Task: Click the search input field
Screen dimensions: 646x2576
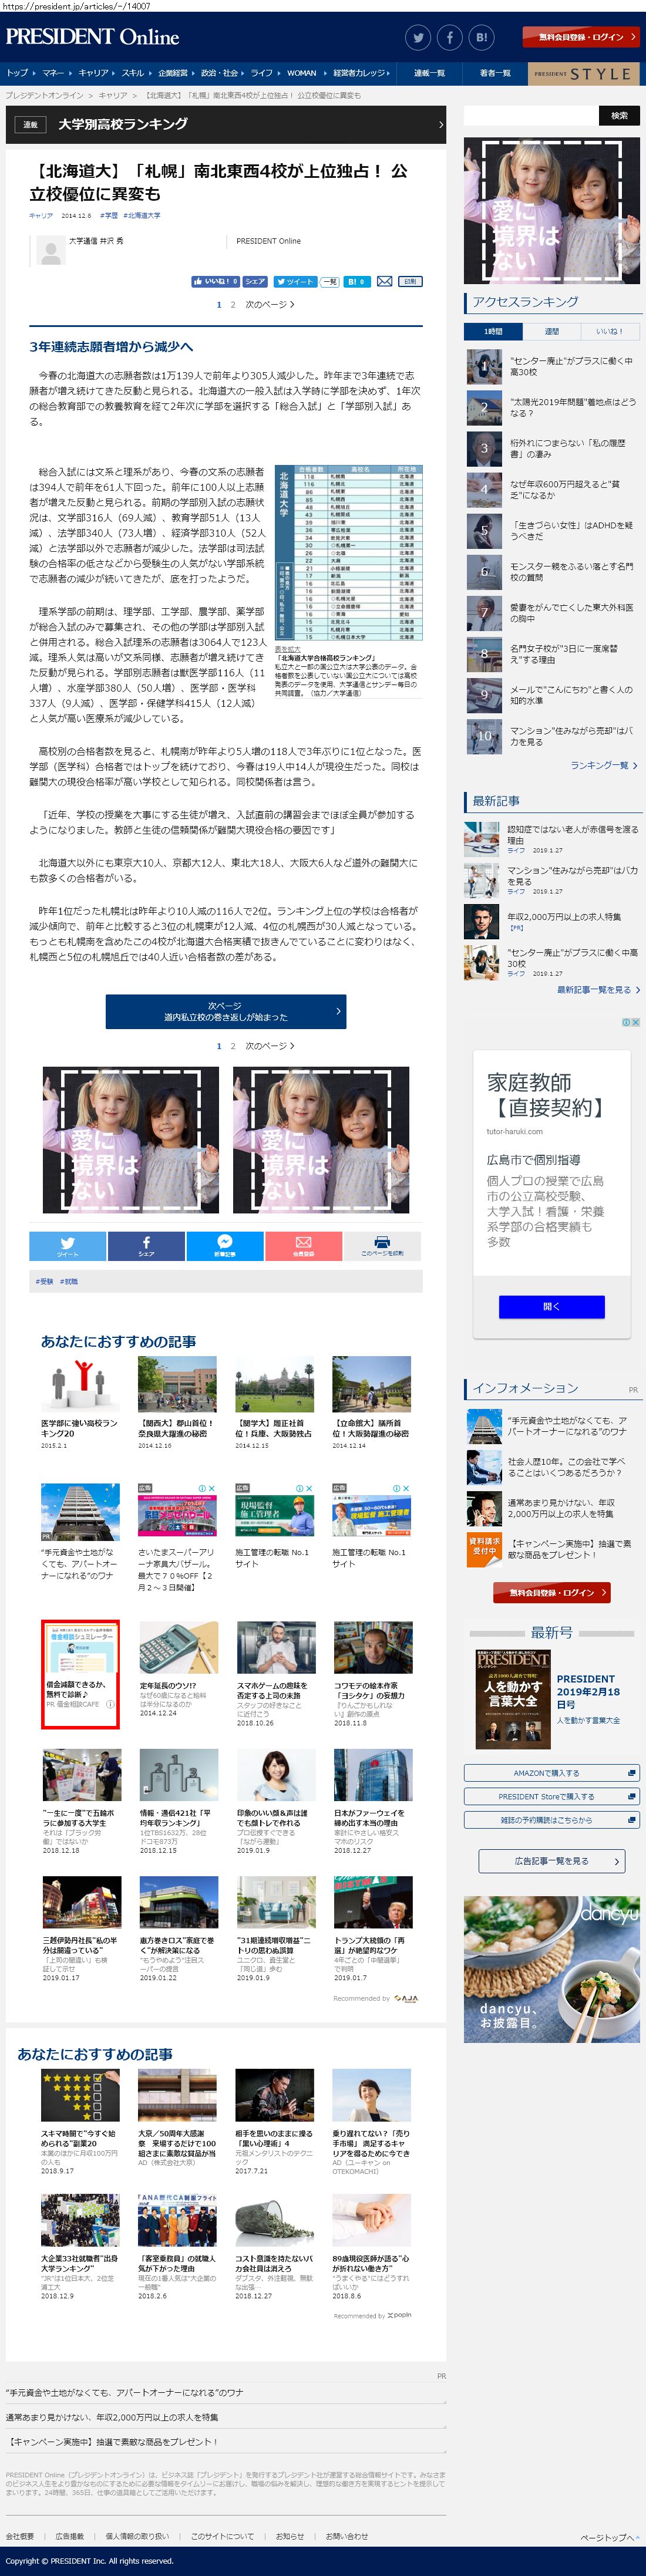Action: 530,116
